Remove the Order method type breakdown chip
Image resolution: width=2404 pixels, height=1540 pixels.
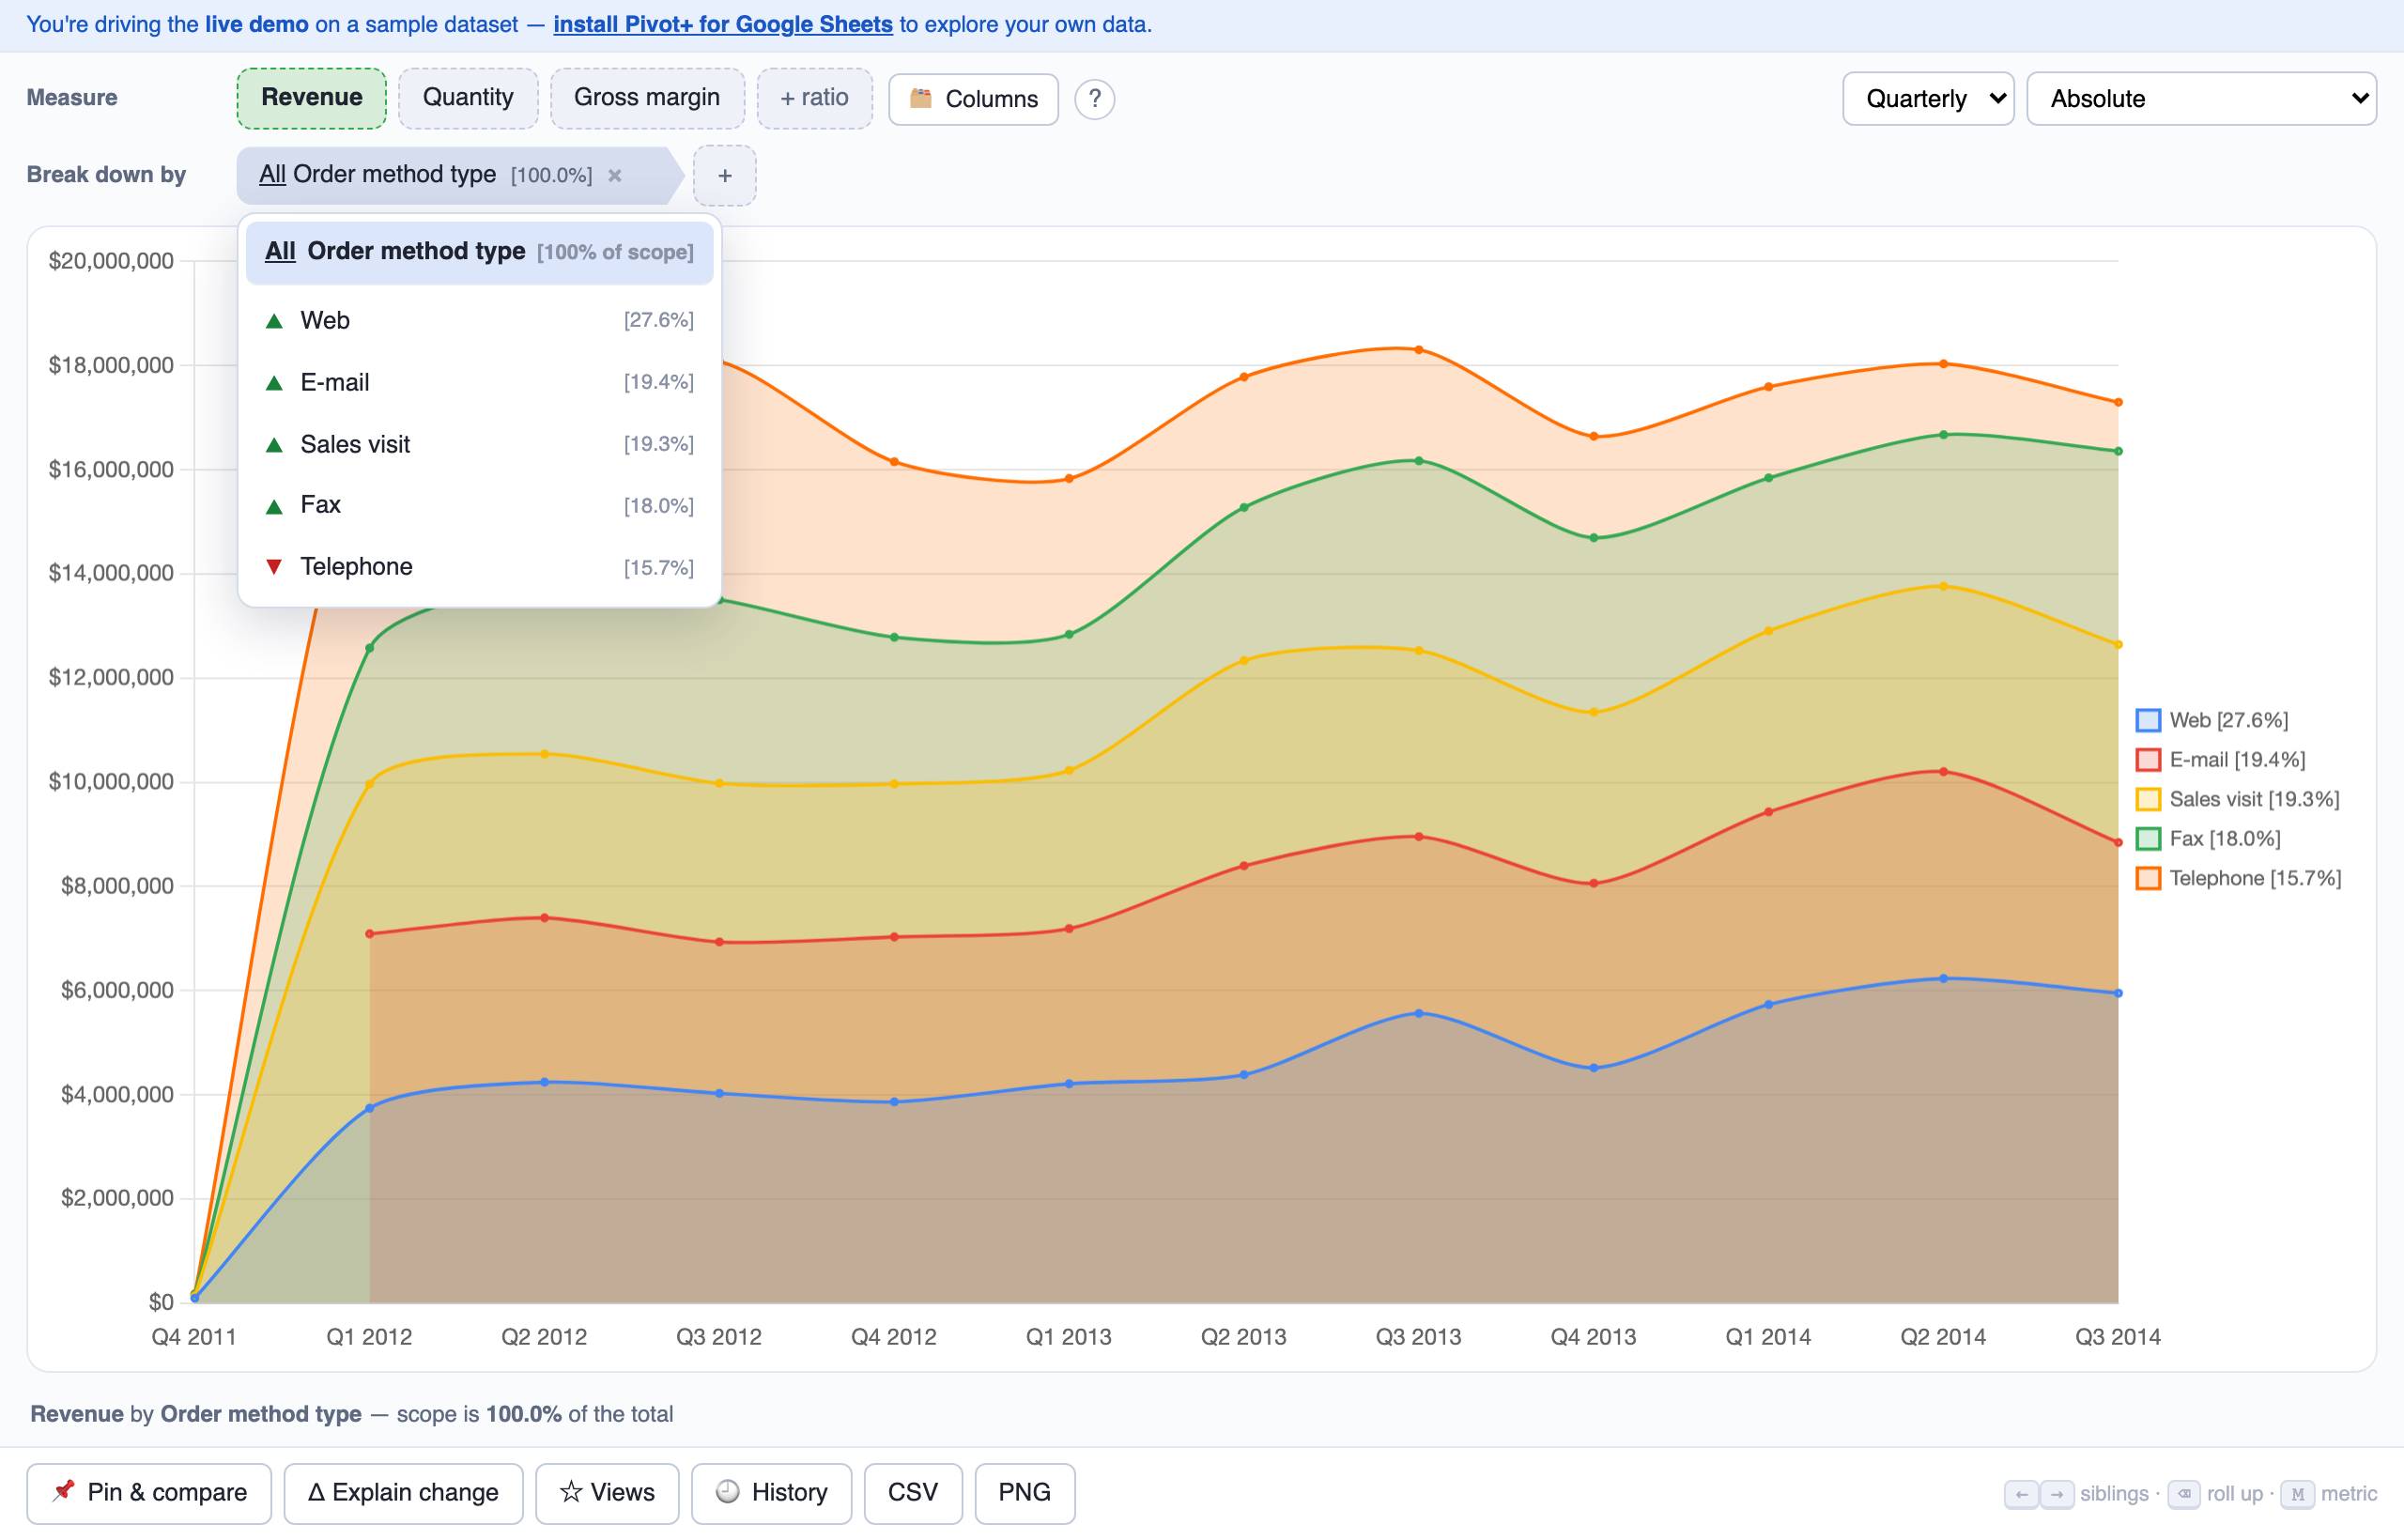pos(615,176)
